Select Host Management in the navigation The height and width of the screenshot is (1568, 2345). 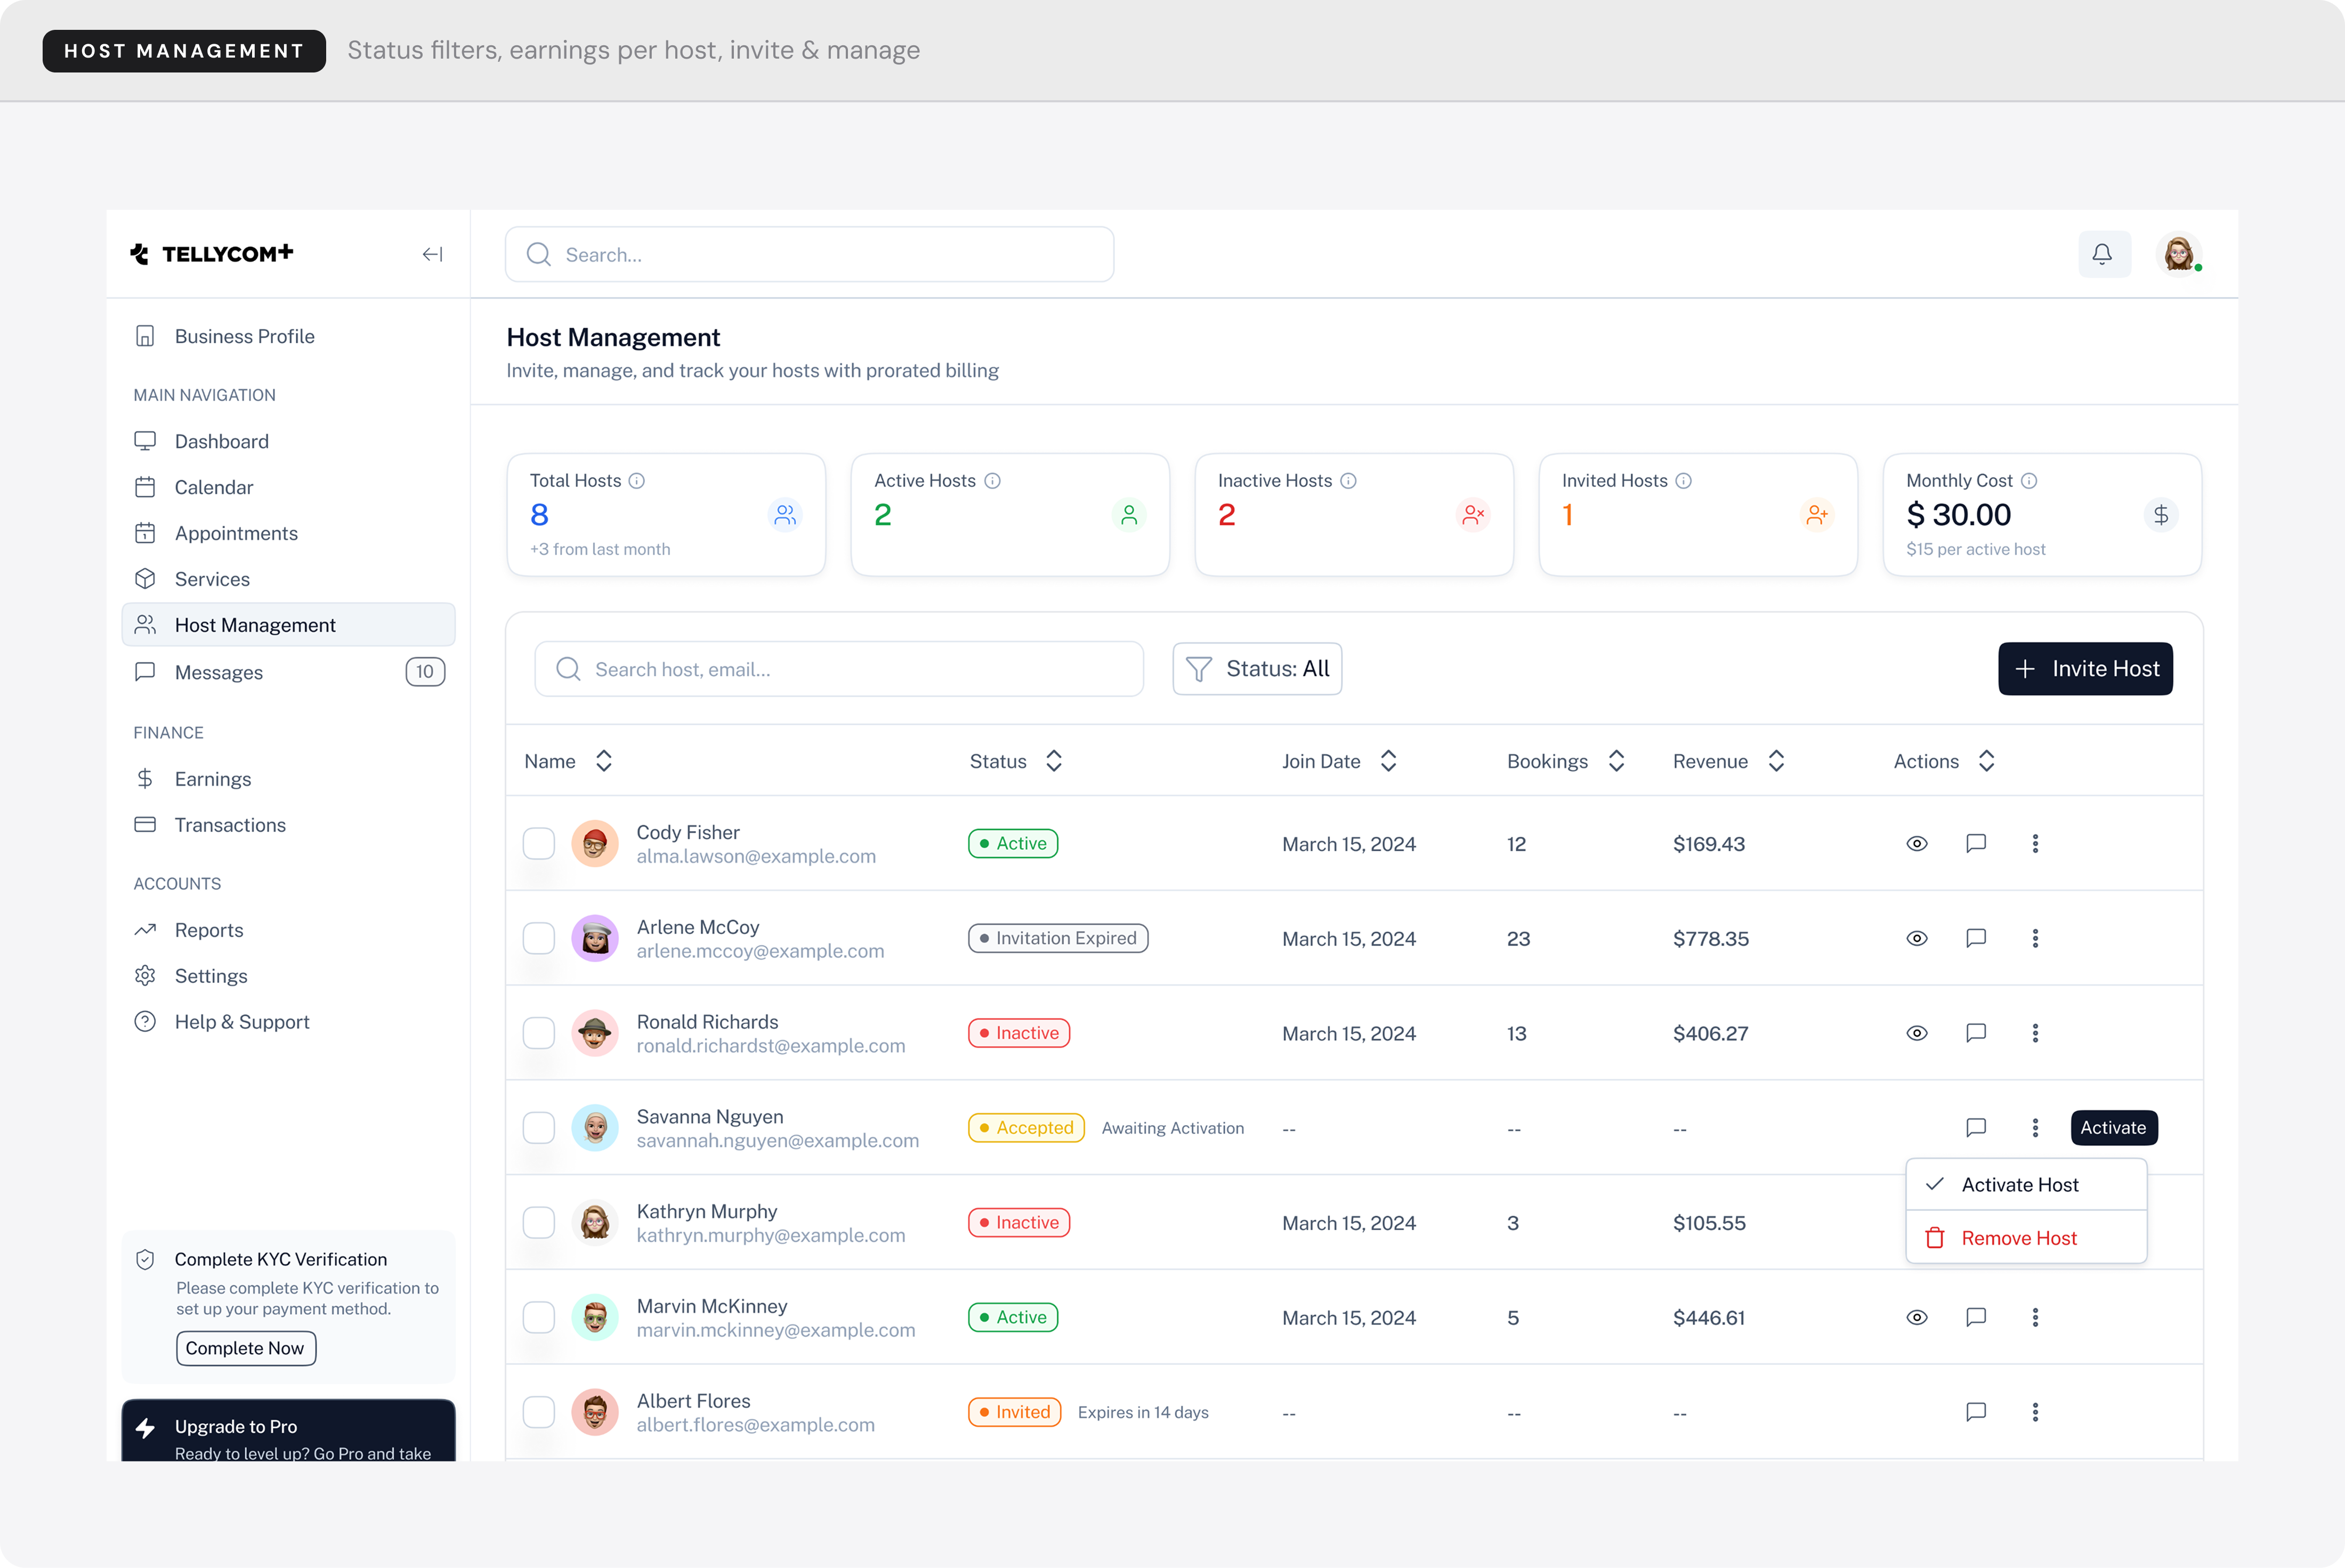(255, 624)
